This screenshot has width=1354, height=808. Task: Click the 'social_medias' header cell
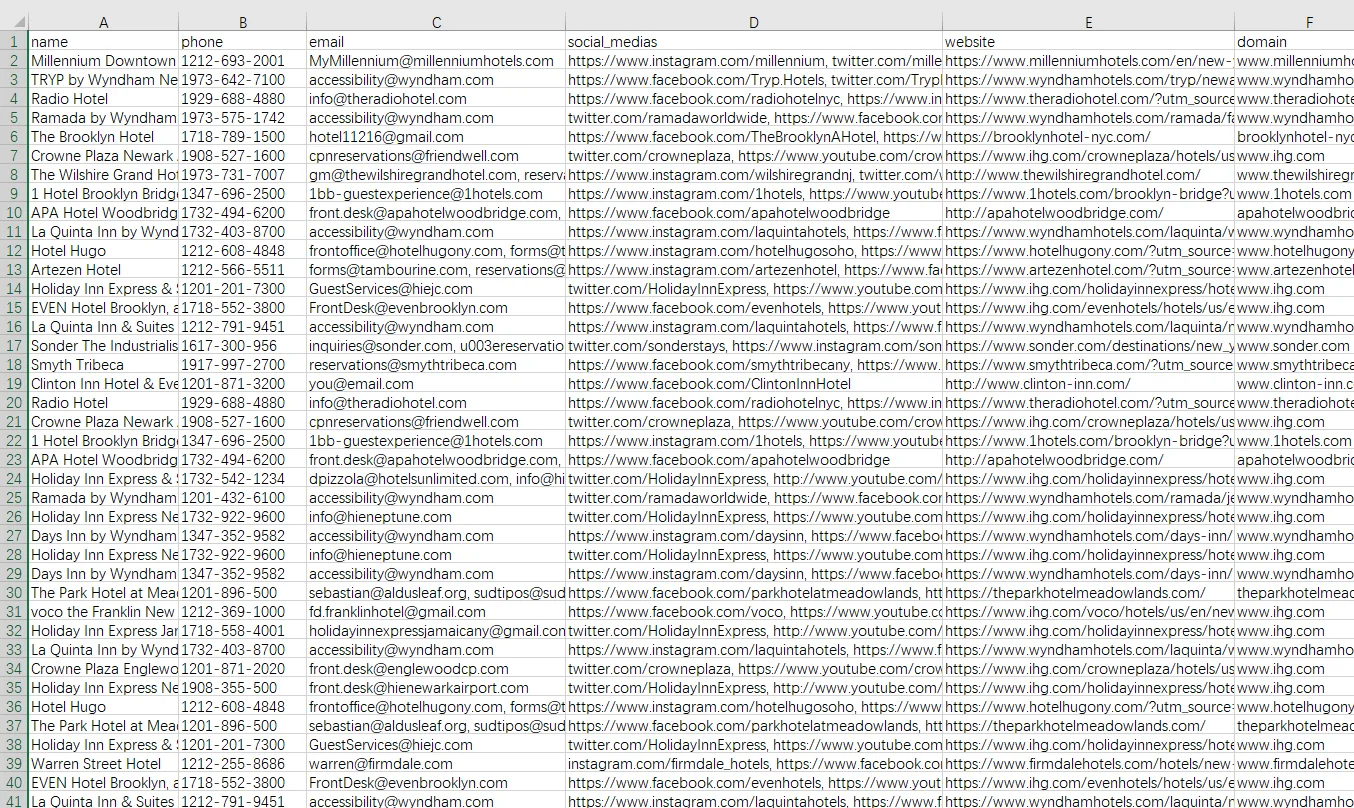point(754,42)
